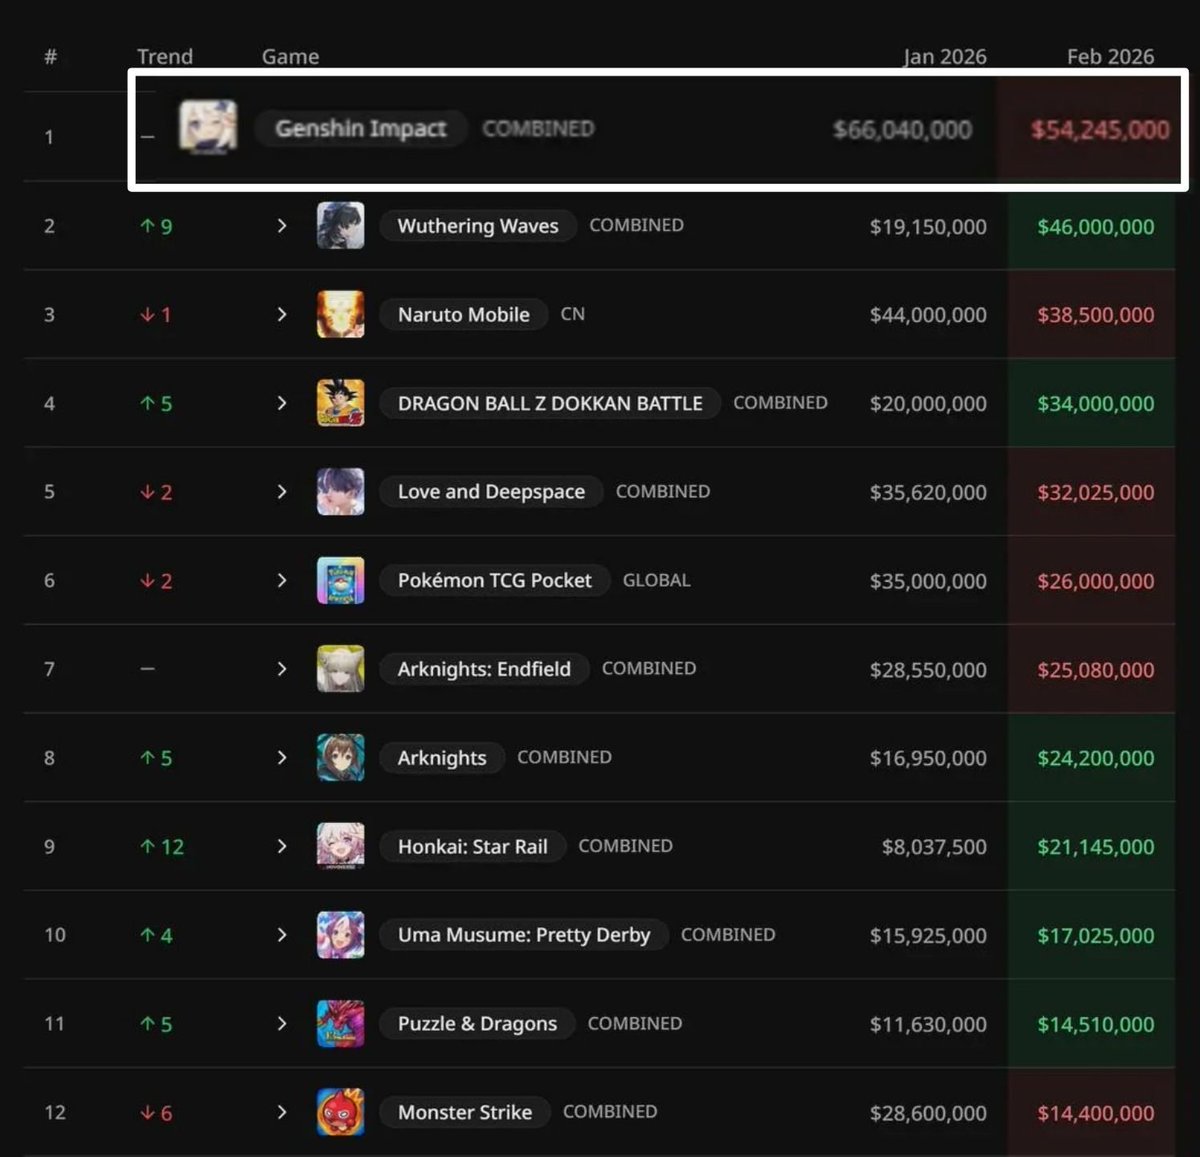Image resolution: width=1200 pixels, height=1157 pixels.
Task: Expand the Monster Strike row chevron
Action: pyautogui.click(x=282, y=1112)
